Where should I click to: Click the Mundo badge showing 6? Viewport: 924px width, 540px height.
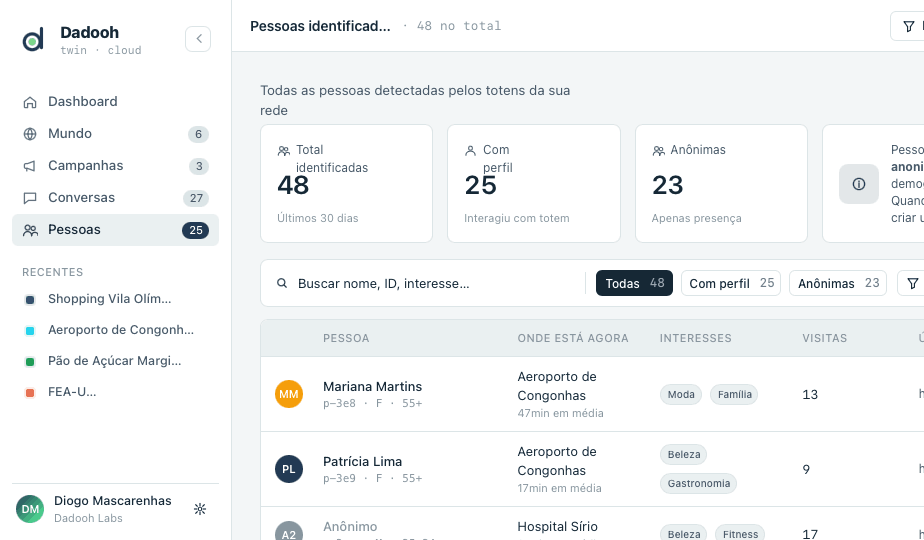tap(199, 134)
